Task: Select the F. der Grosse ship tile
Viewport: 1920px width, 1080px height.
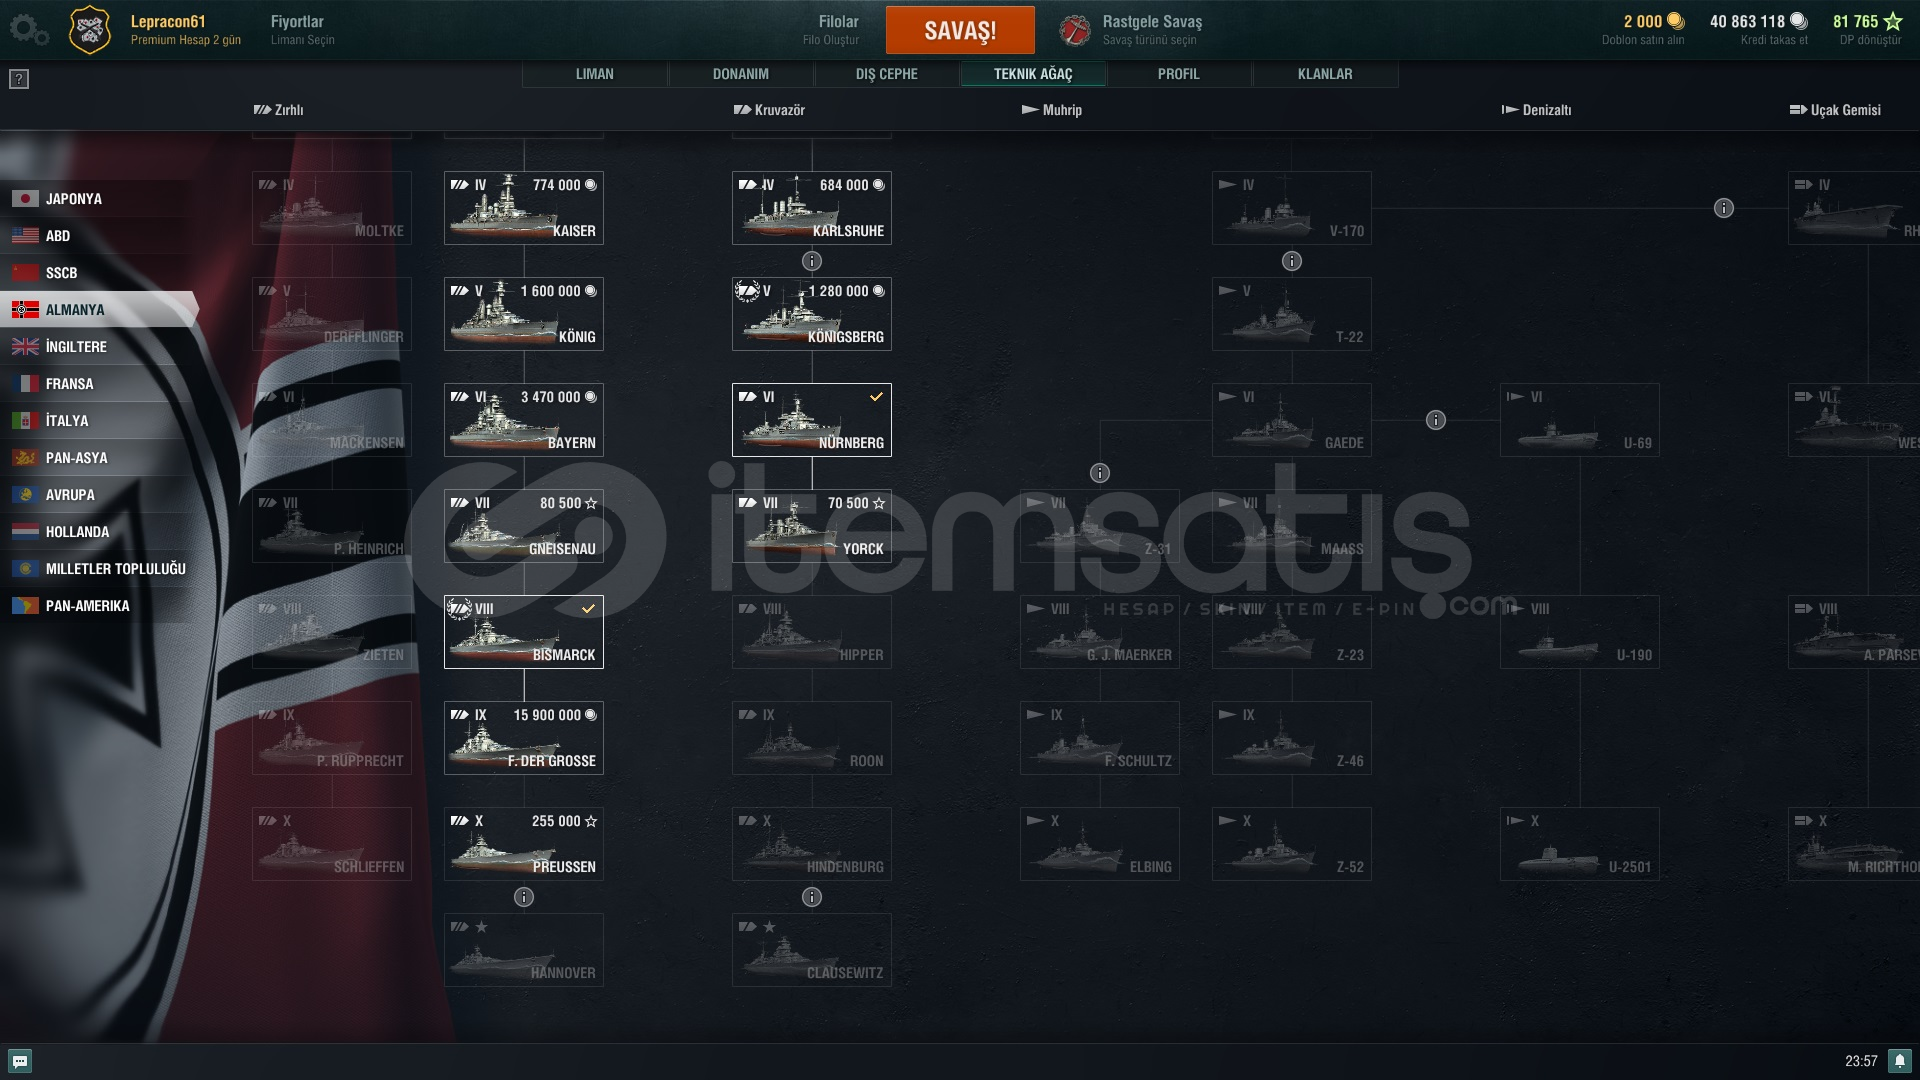Action: [524, 738]
